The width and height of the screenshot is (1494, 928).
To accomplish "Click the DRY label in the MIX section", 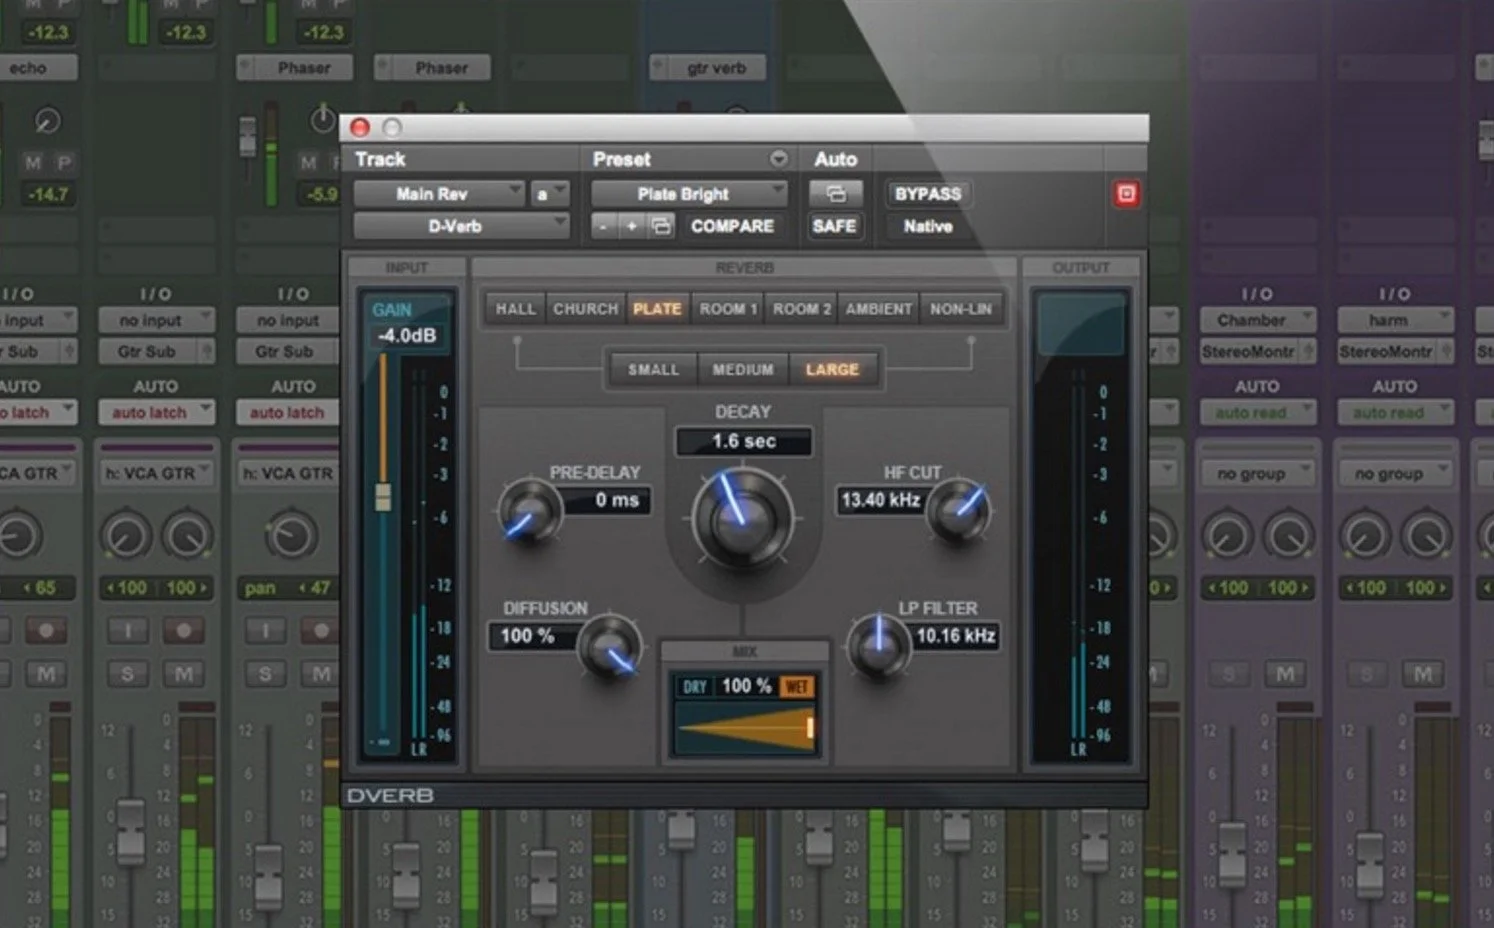I will (x=694, y=687).
